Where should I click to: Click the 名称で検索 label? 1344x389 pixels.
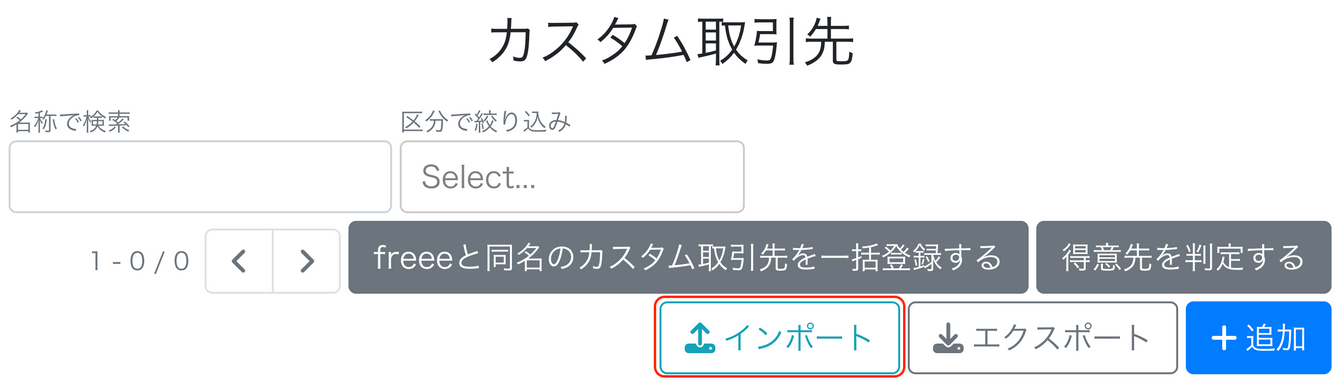(70, 122)
